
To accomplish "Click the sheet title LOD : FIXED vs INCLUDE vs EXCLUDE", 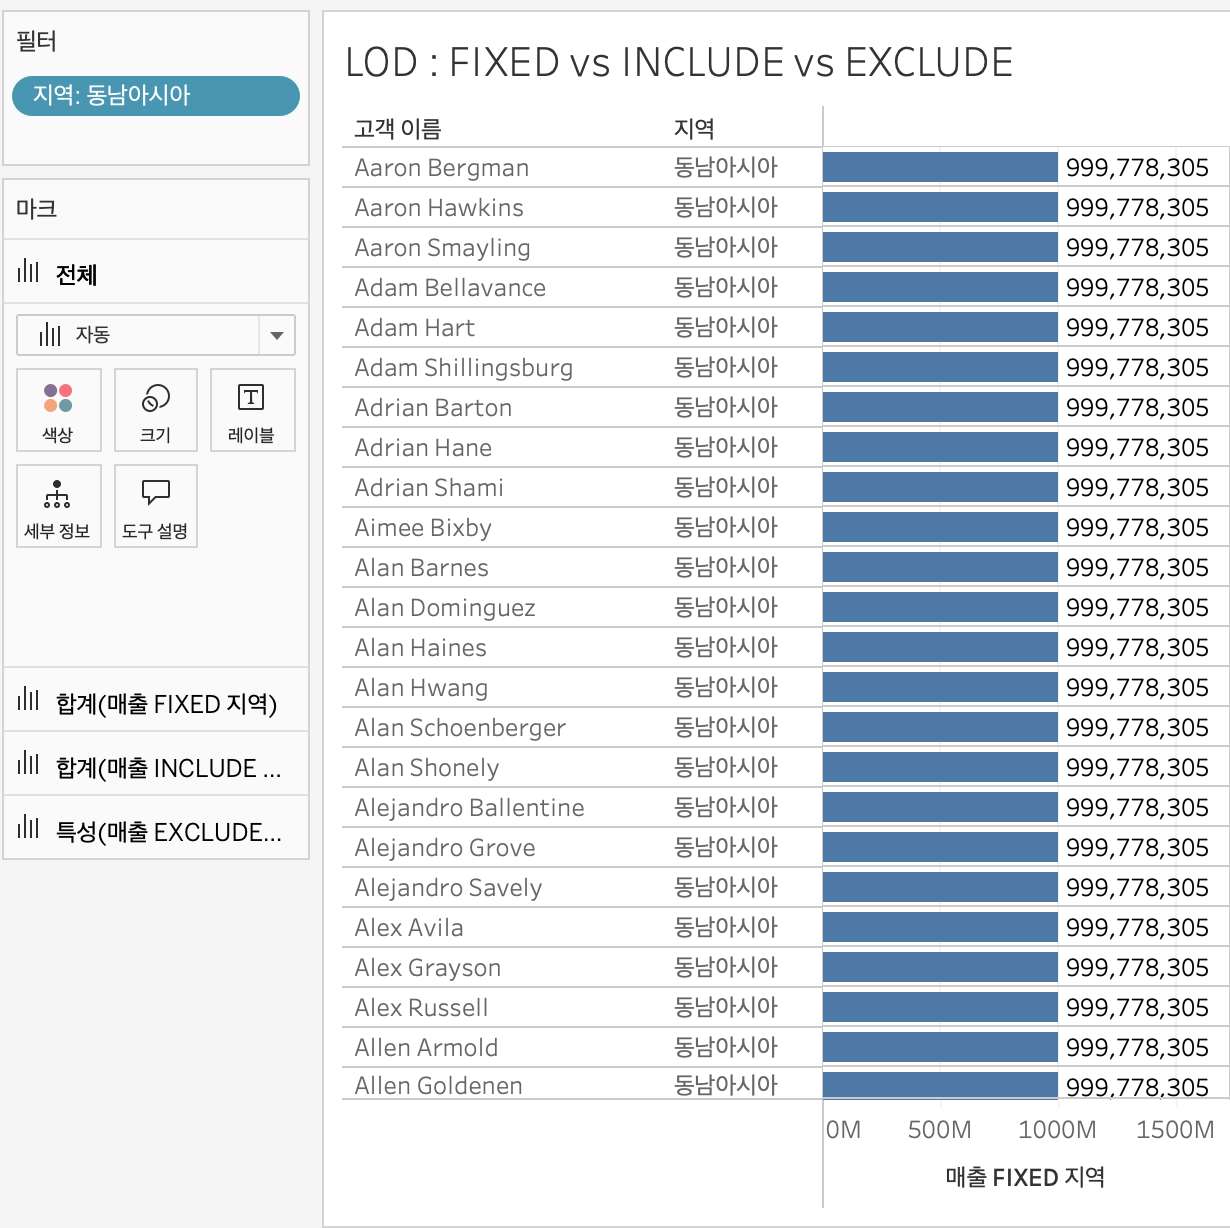I will pyautogui.click(x=679, y=62).
